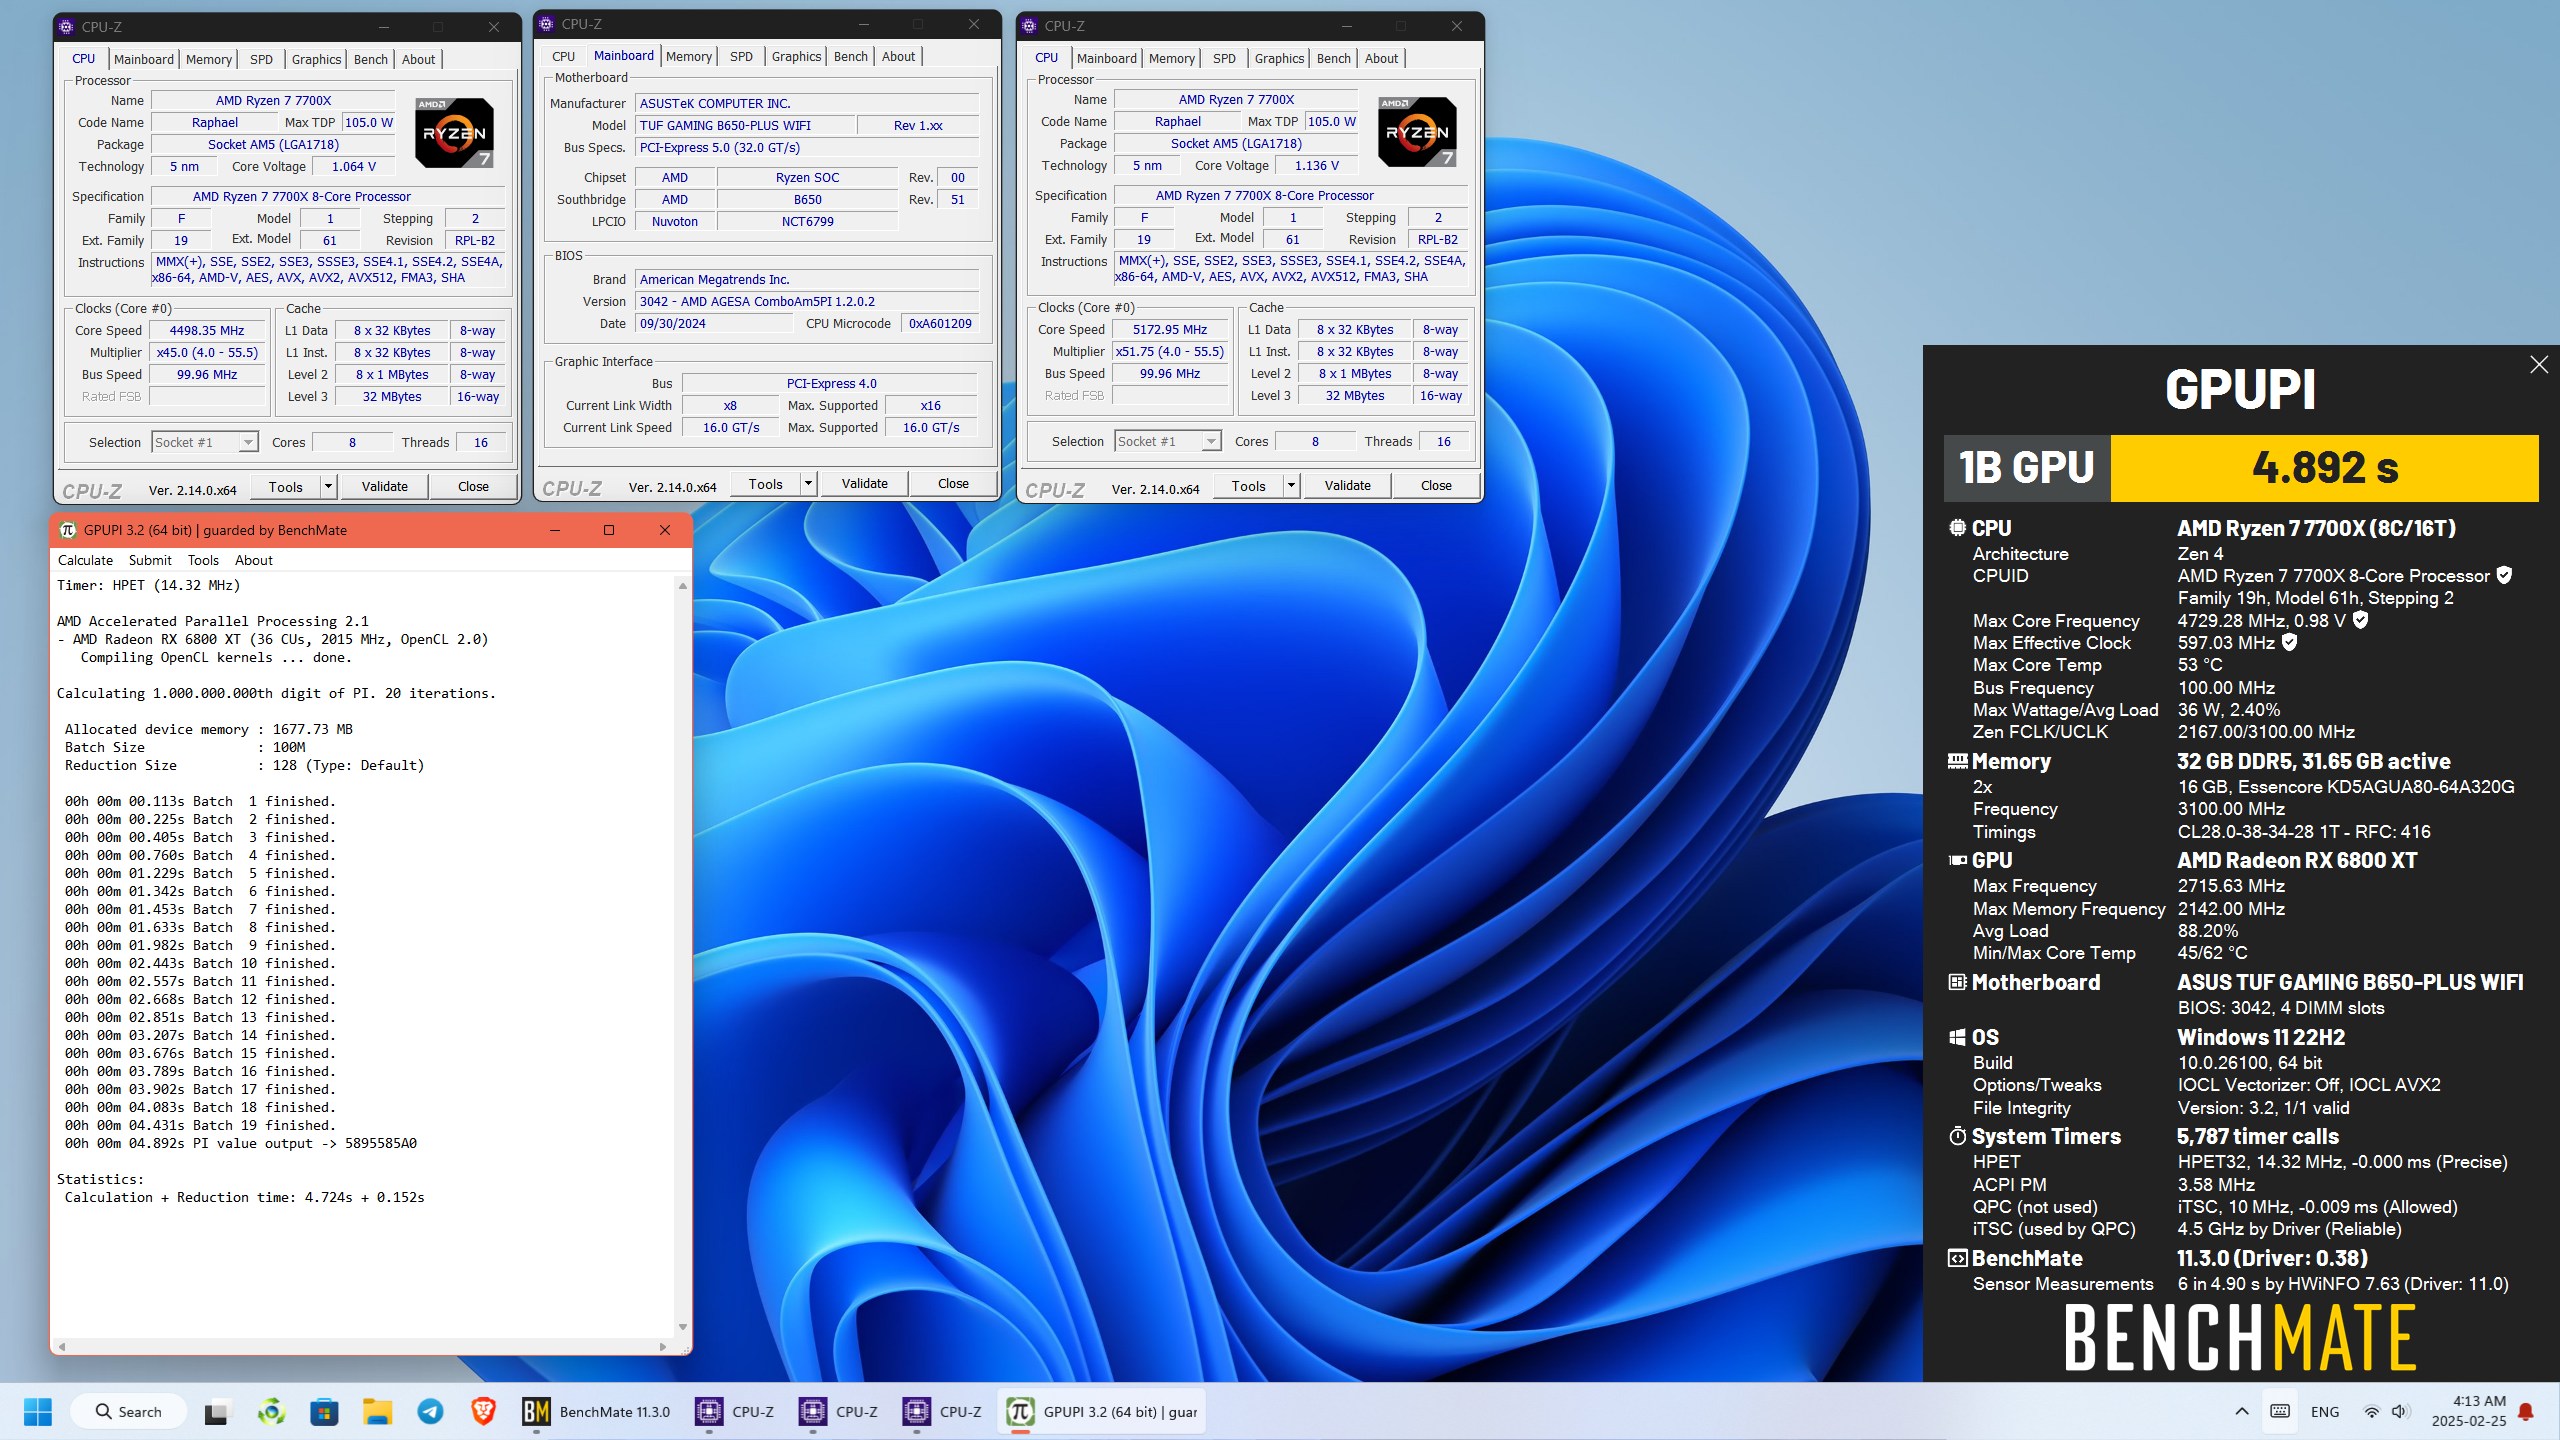The height and width of the screenshot is (1440, 2560).
Task: Click the CPUID verified shield badge
Action: [x=2504, y=575]
